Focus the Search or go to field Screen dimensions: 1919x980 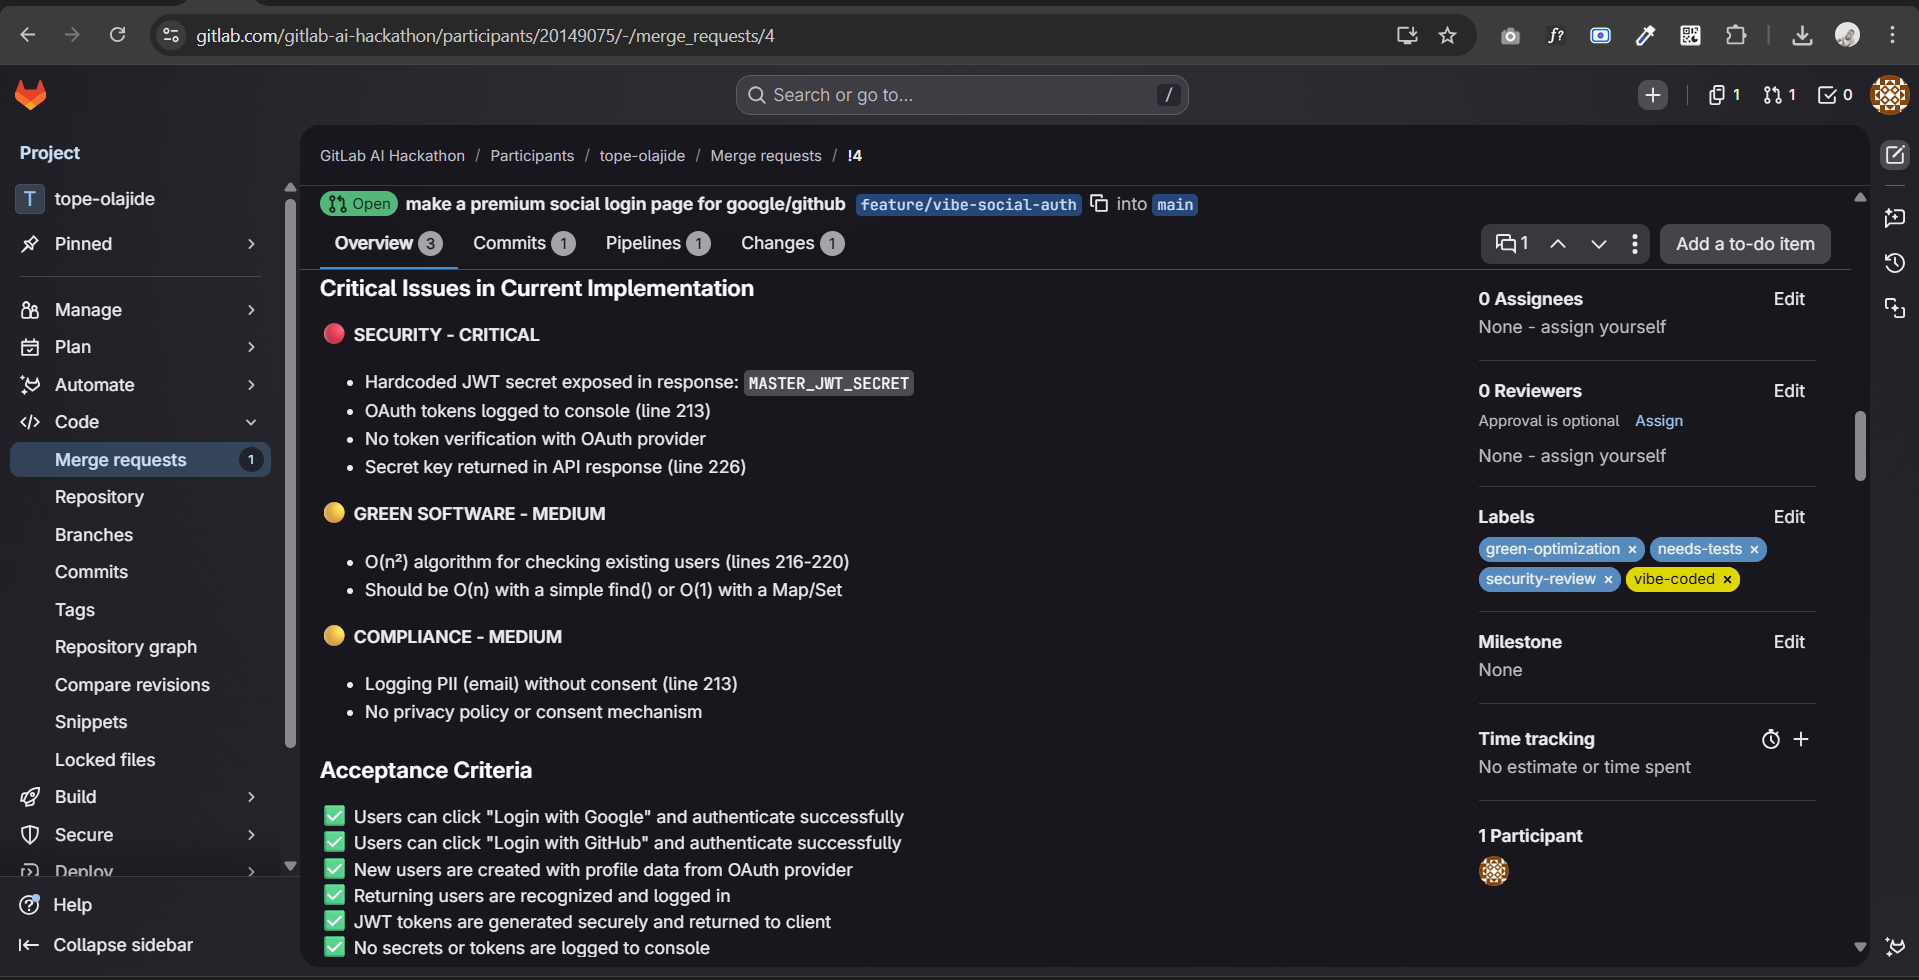click(x=962, y=95)
